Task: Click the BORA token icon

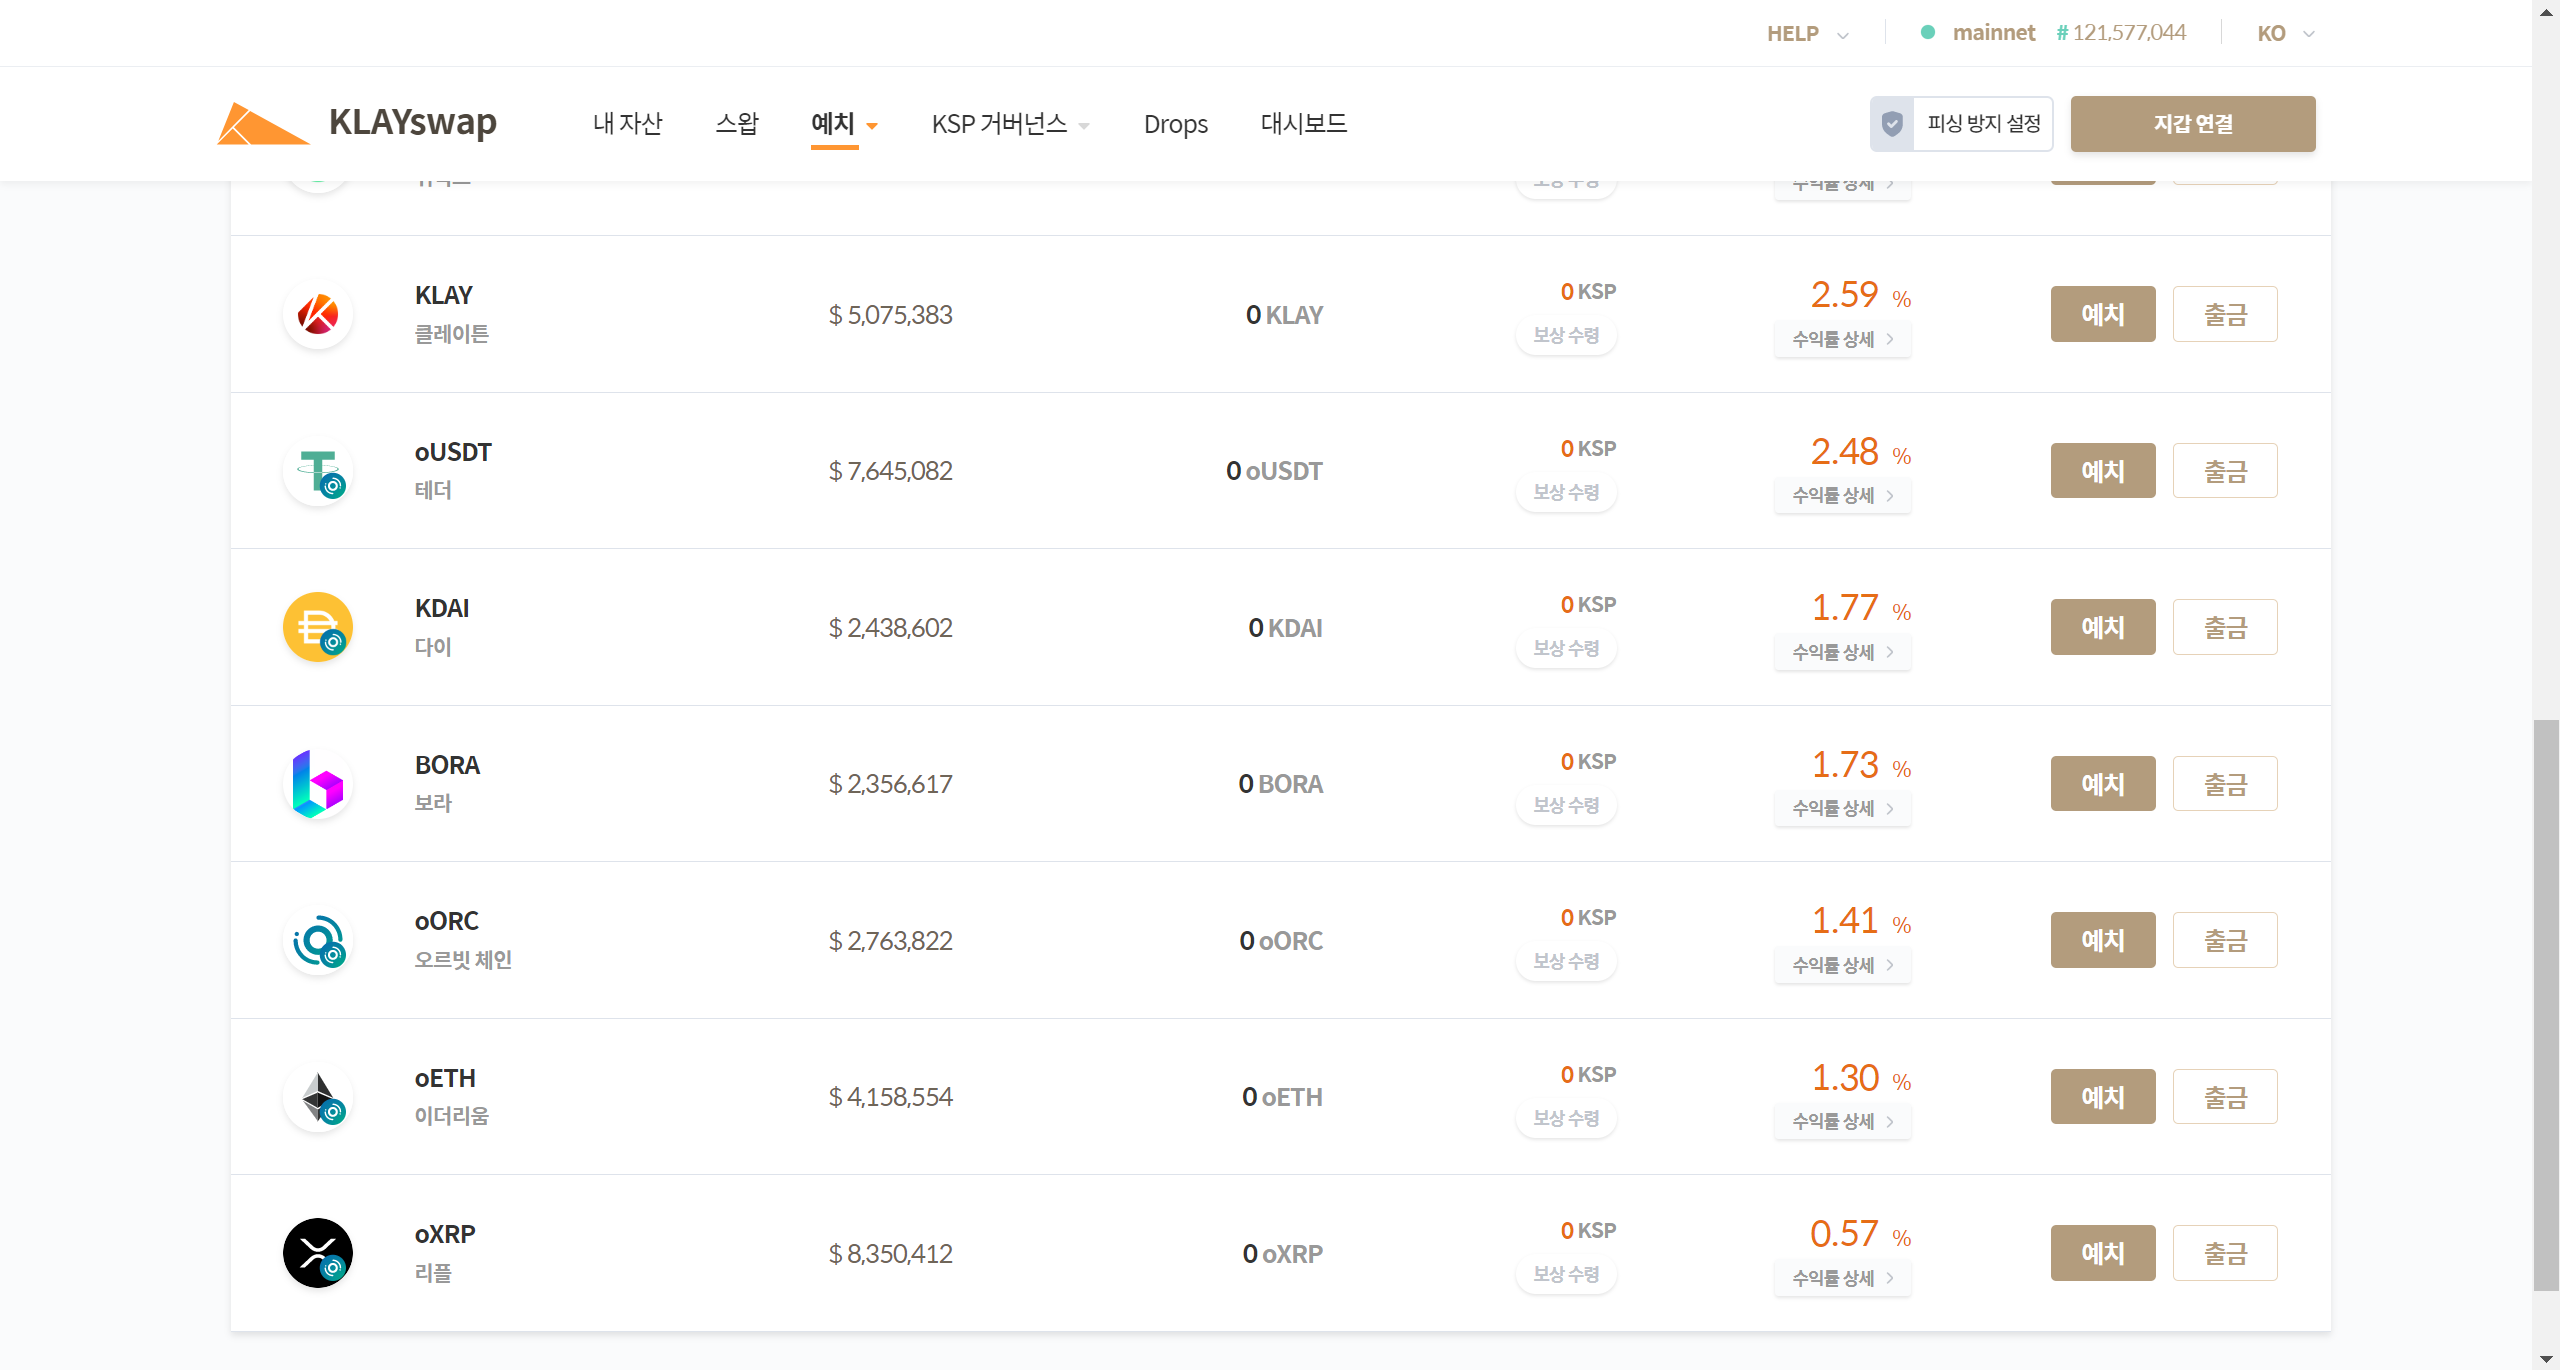Action: pyautogui.click(x=318, y=784)
